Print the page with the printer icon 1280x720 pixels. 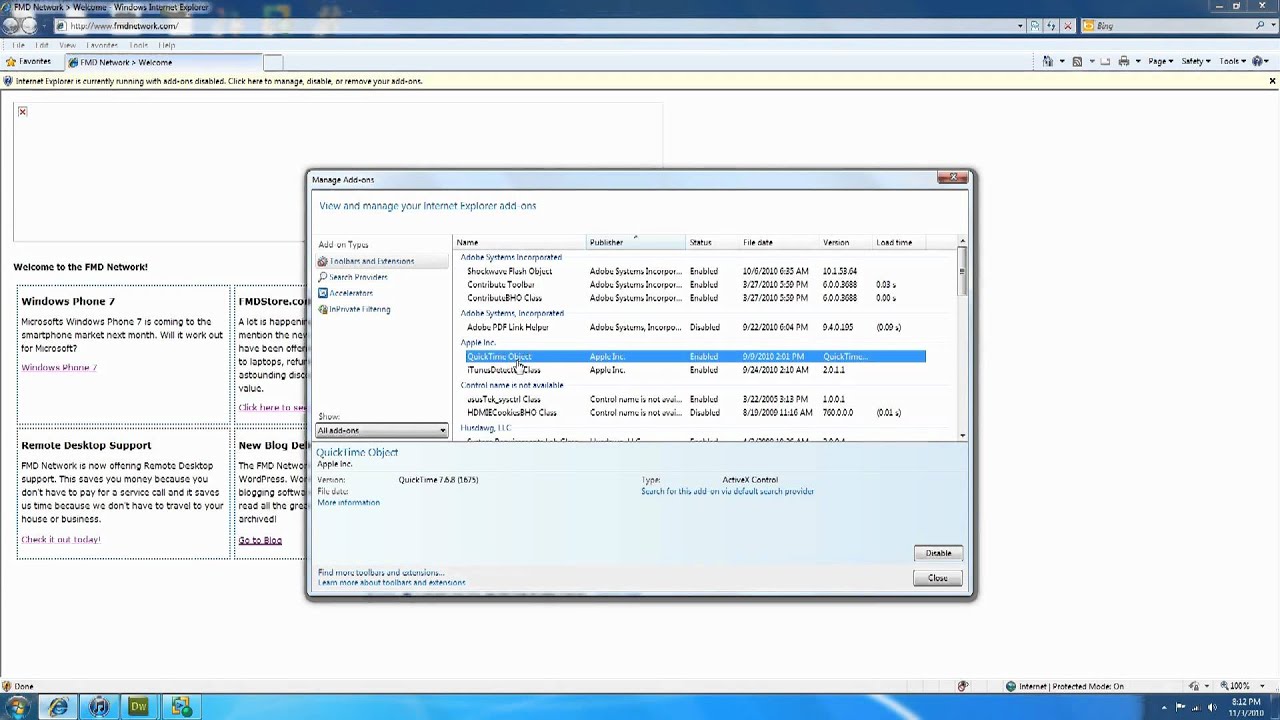(x=1124, y=61)
